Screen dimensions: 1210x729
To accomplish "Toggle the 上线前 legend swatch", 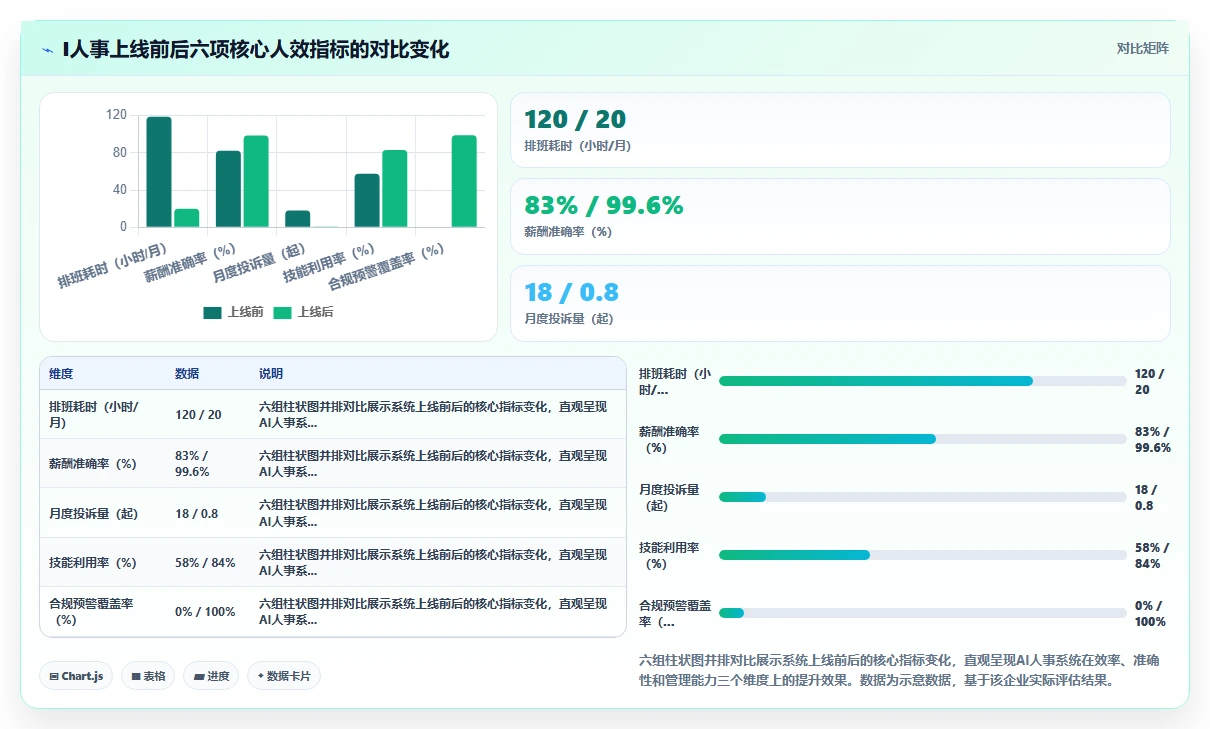I will (212, 312).
